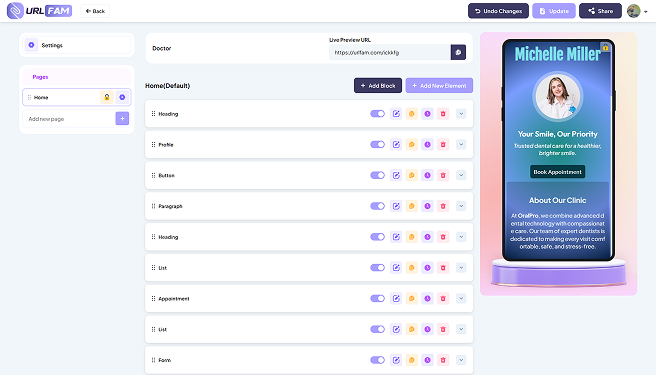Toggle the List switch below Appointment row
Viewport: 656px width, 375px height.
[x=377, y=329]
